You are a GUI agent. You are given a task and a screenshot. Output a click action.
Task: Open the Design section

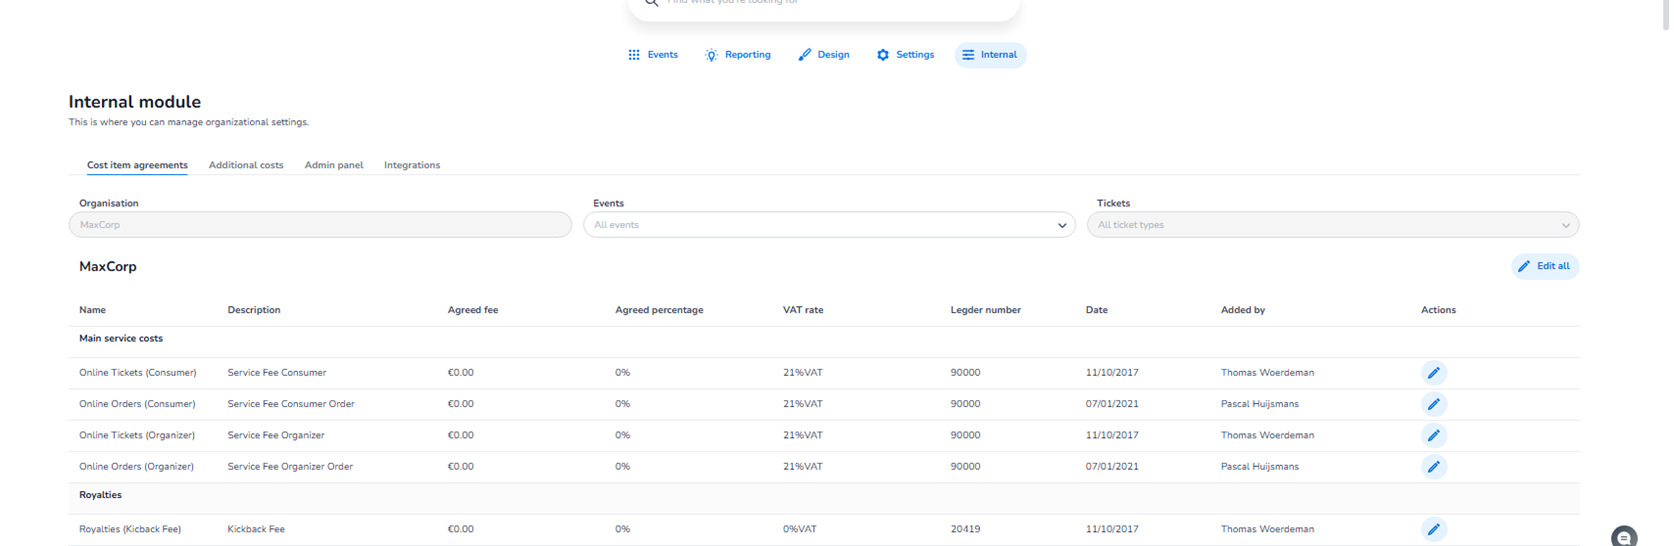tap(824, 55)
